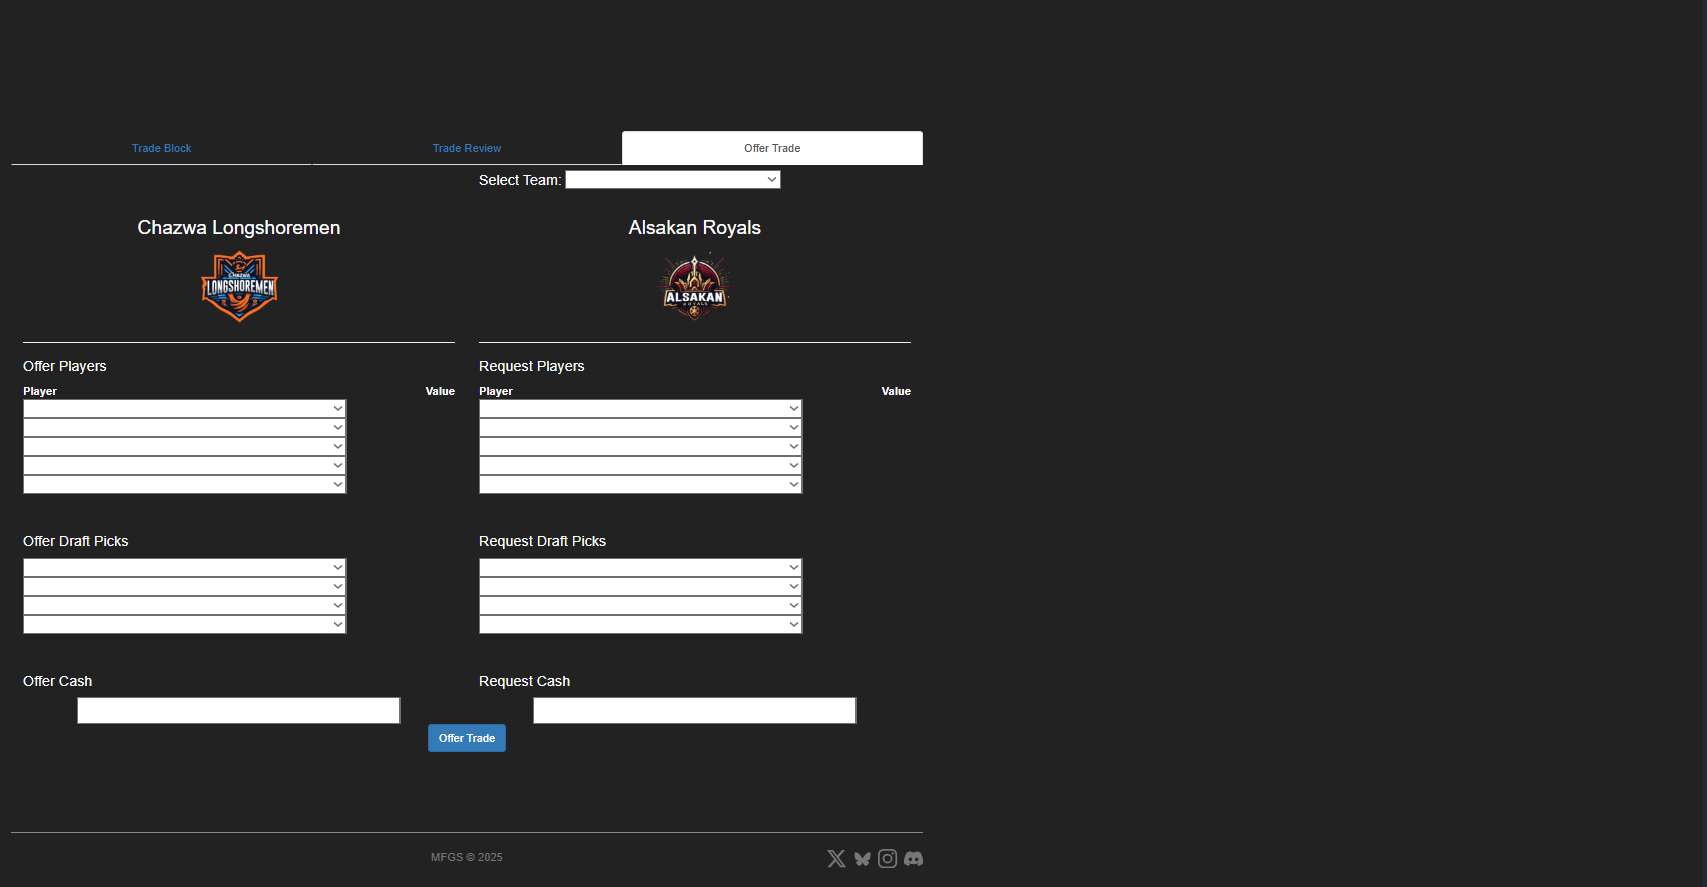Open the Discord icon link

tap(913, 859)
